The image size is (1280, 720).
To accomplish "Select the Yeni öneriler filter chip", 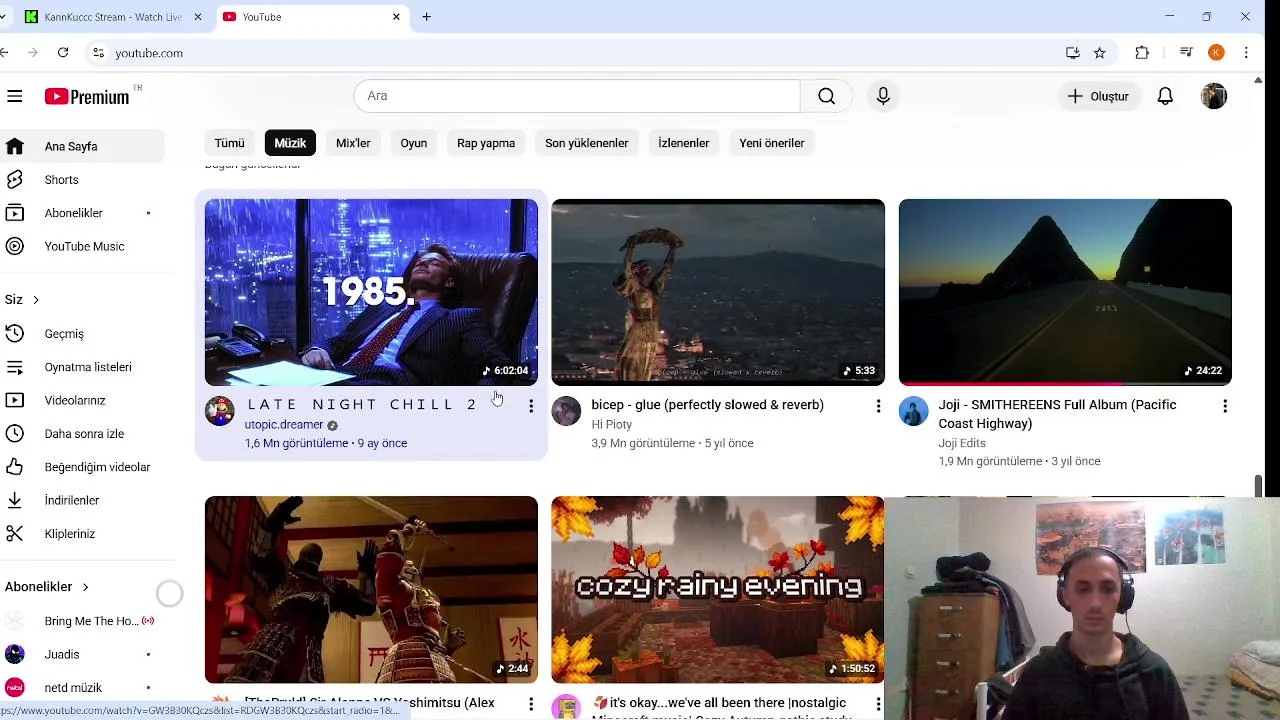I will point(772,143).
